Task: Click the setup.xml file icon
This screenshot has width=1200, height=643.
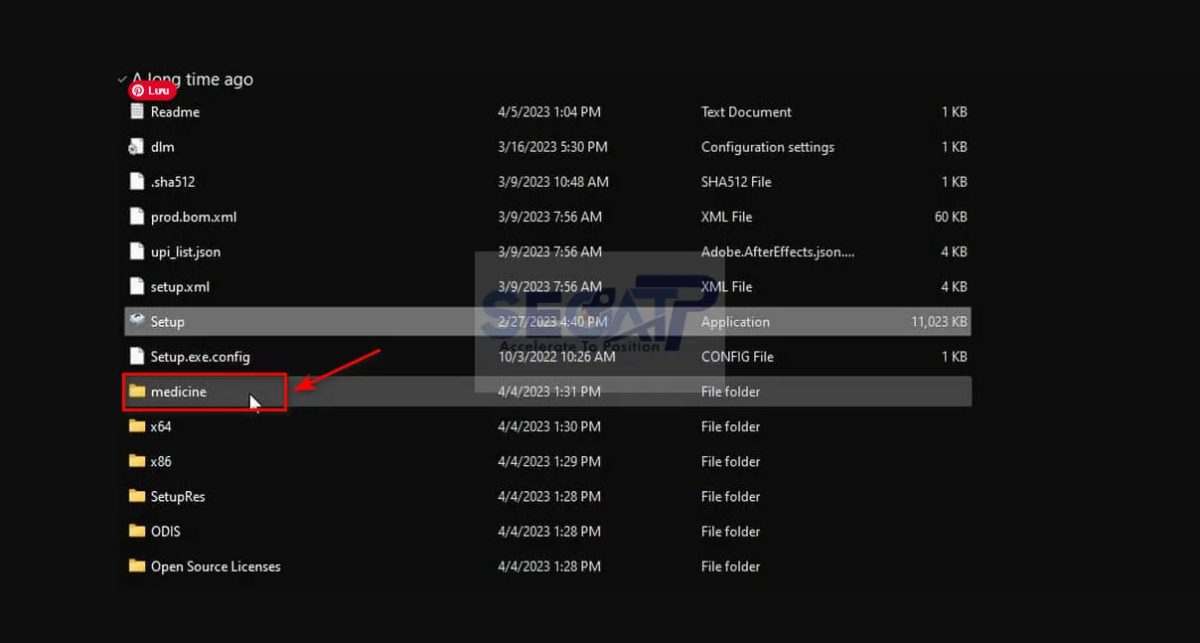Action: [137, 287]
